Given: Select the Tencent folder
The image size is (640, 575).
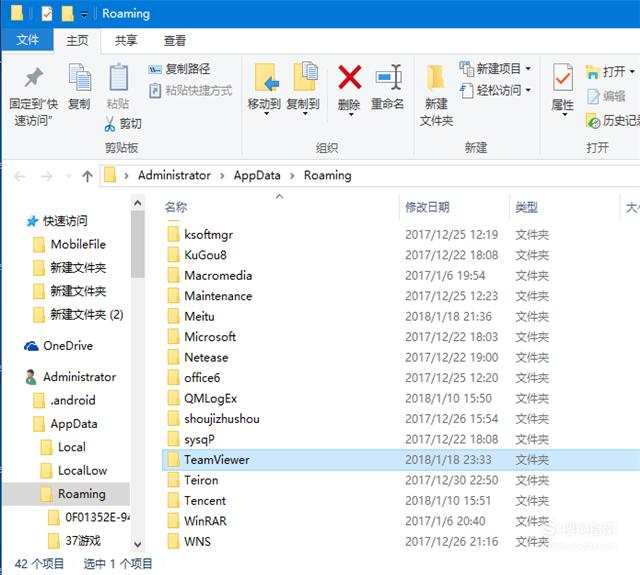Looking at the screenshot, I should [197, 501].
